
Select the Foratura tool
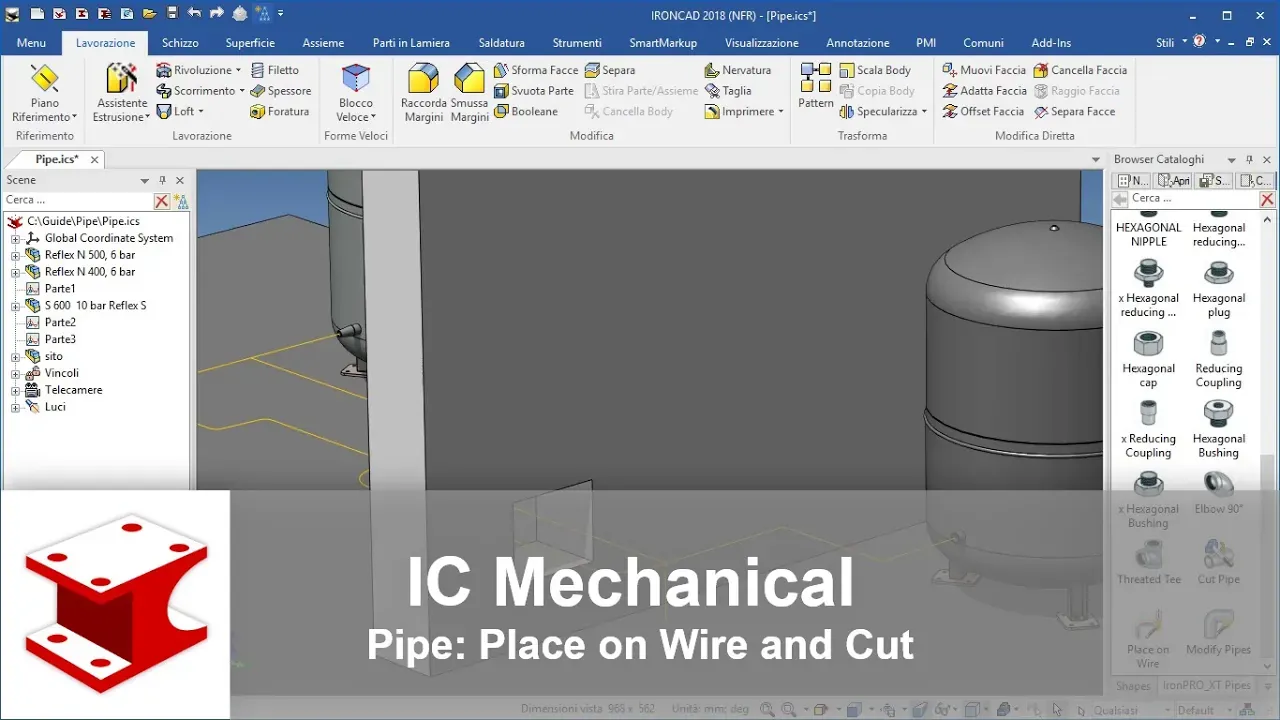[x=280, y=112]
